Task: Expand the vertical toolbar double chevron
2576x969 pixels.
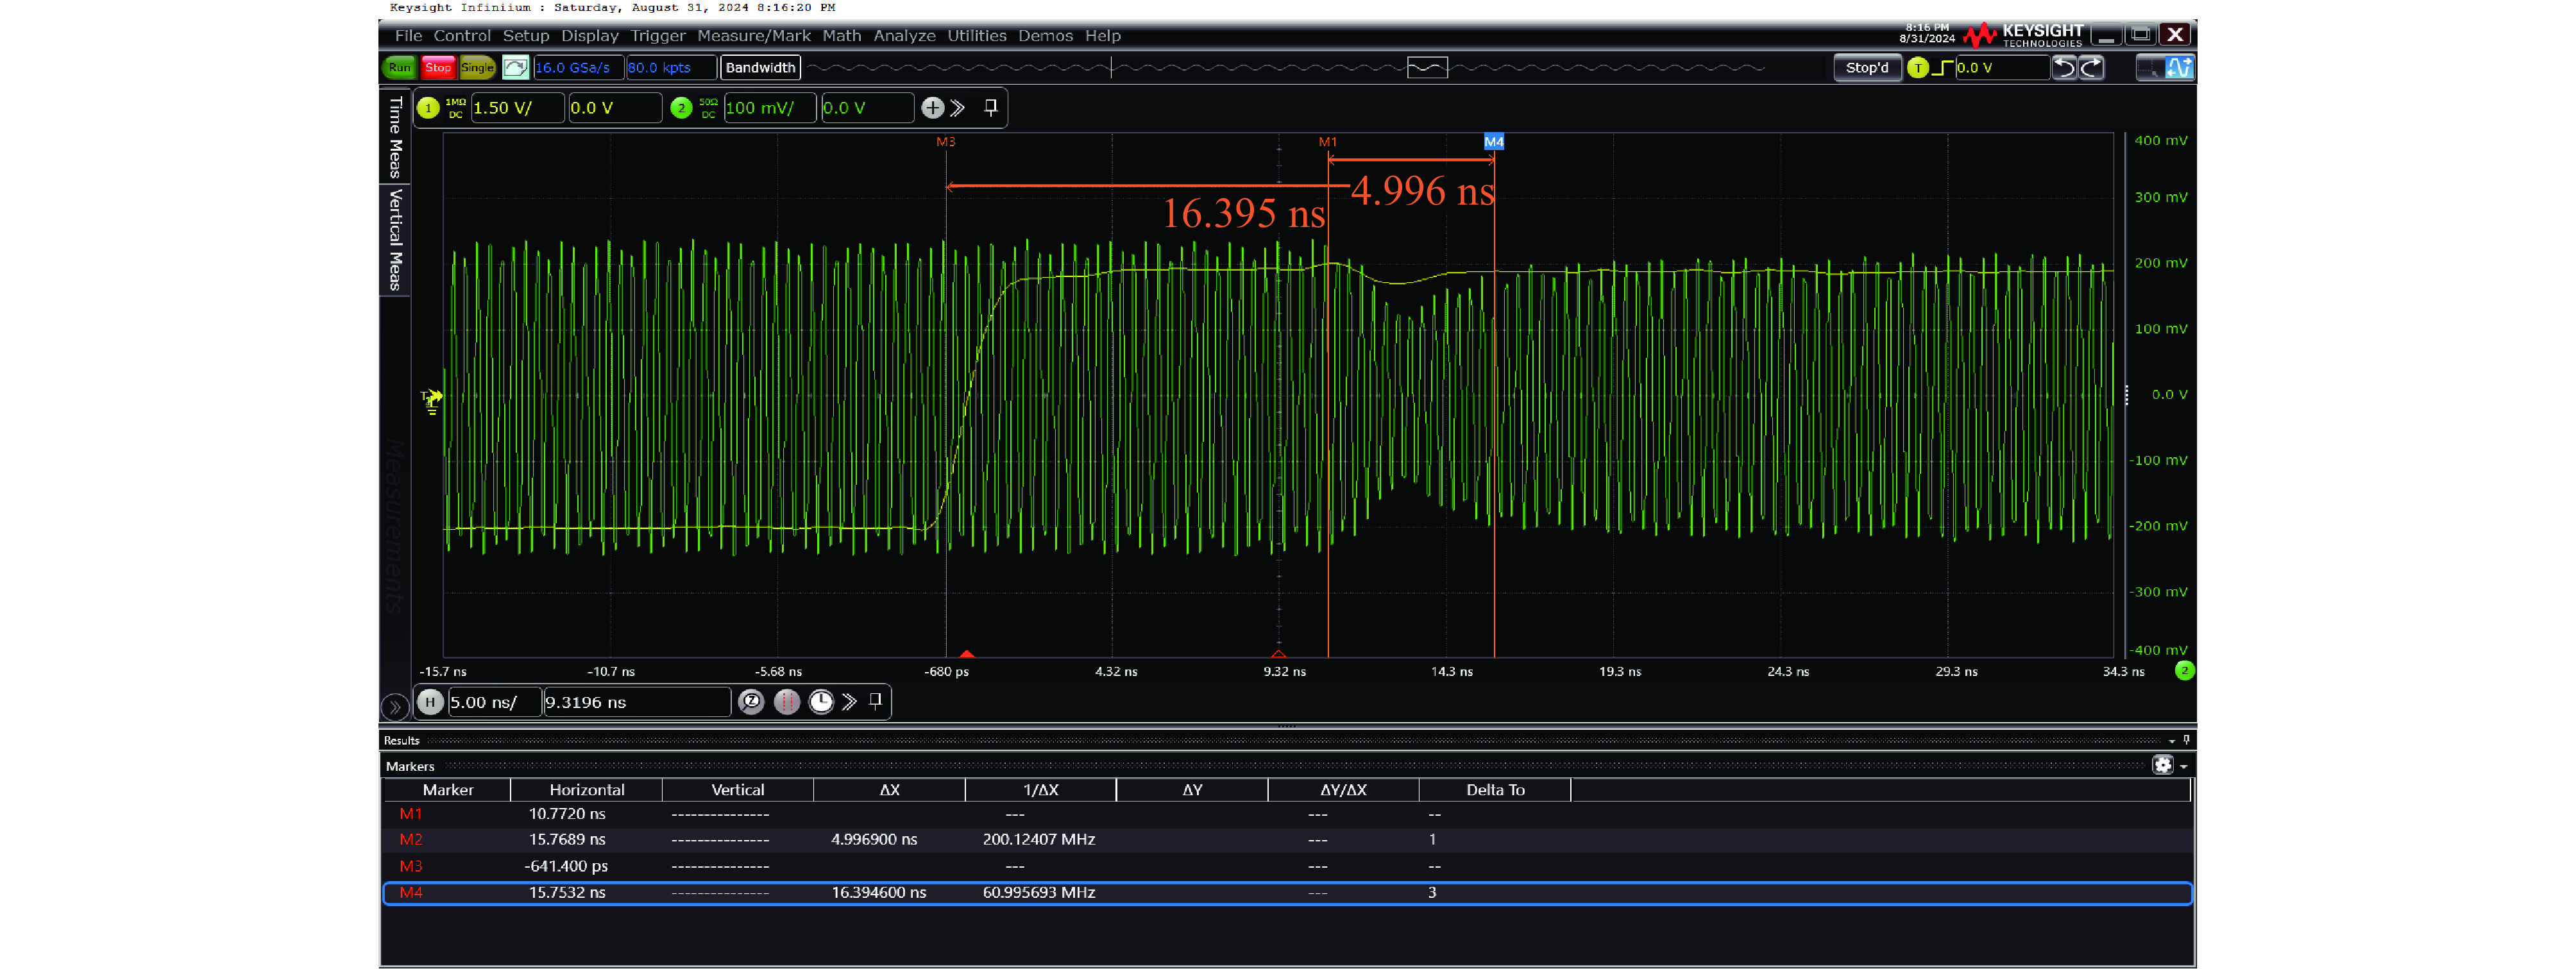Action: coord(958,108)
